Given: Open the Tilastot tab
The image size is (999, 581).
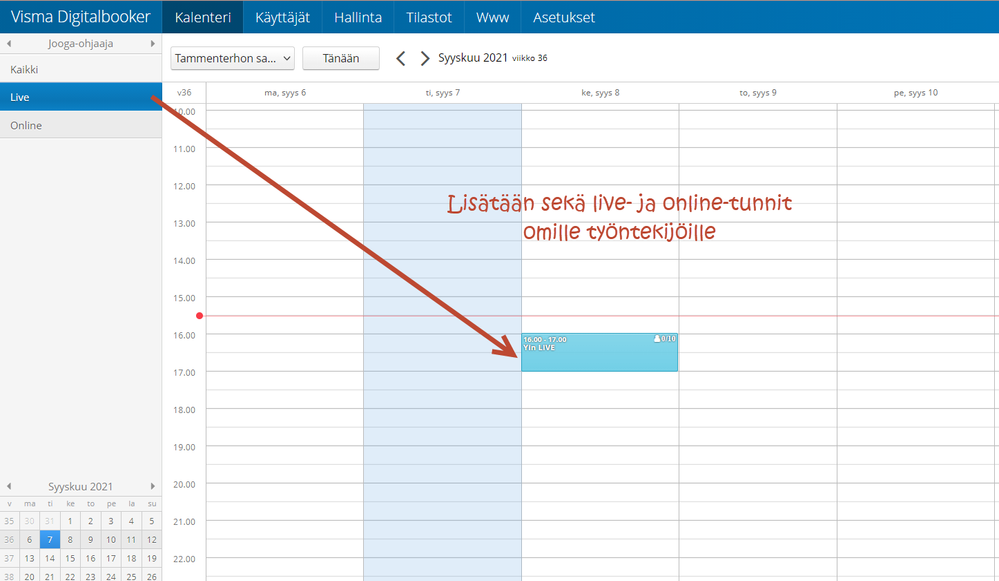Looking at the screenshot, I should click(x=429, y=17).
